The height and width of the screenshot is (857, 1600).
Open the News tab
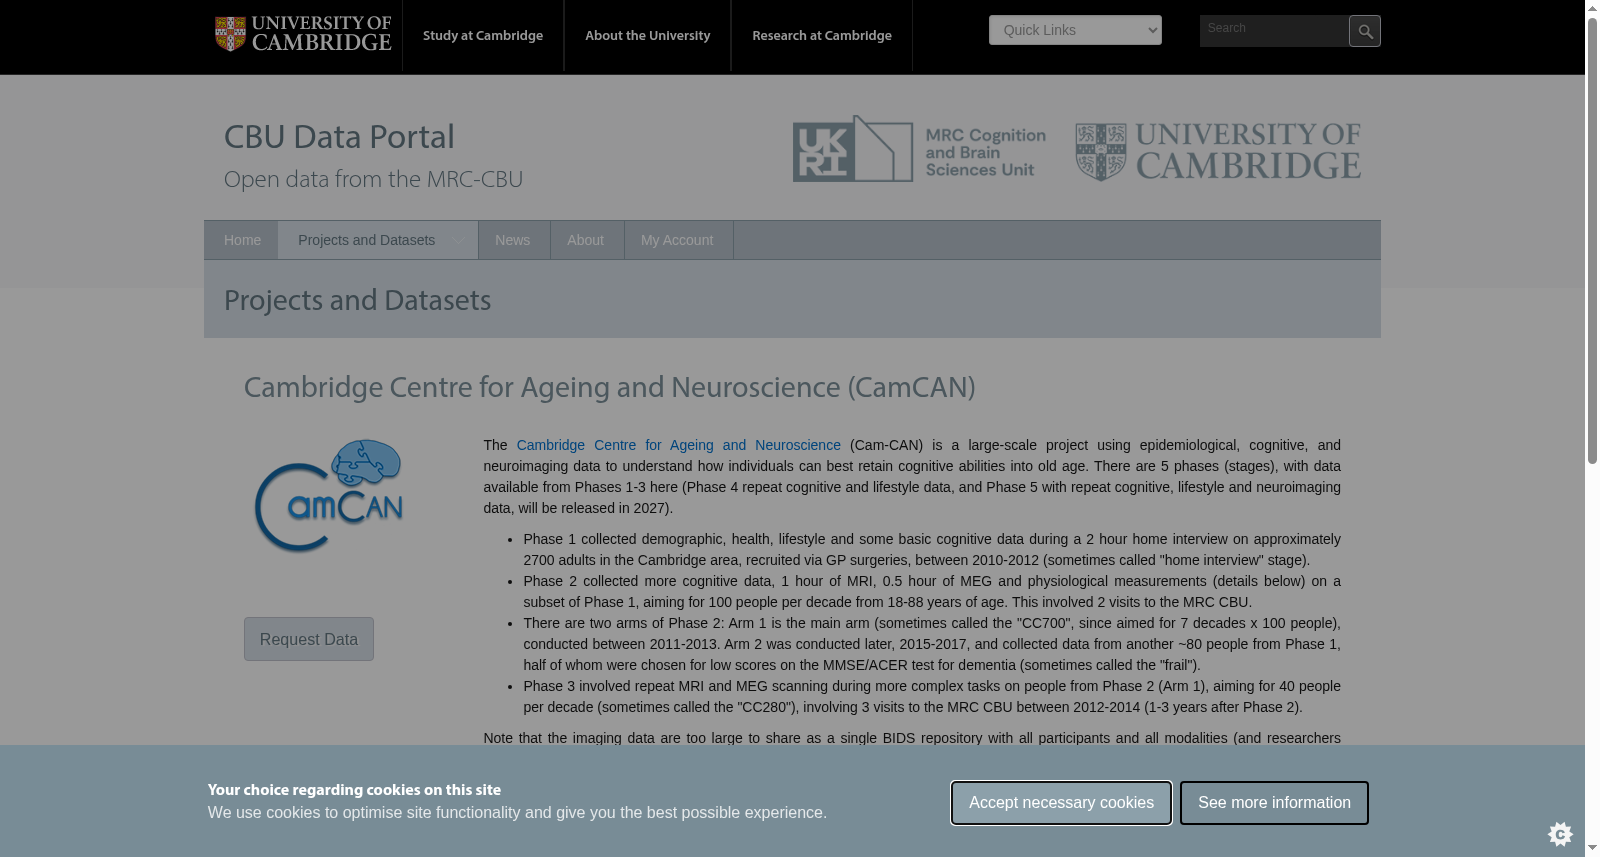click(x=513, y=240)
